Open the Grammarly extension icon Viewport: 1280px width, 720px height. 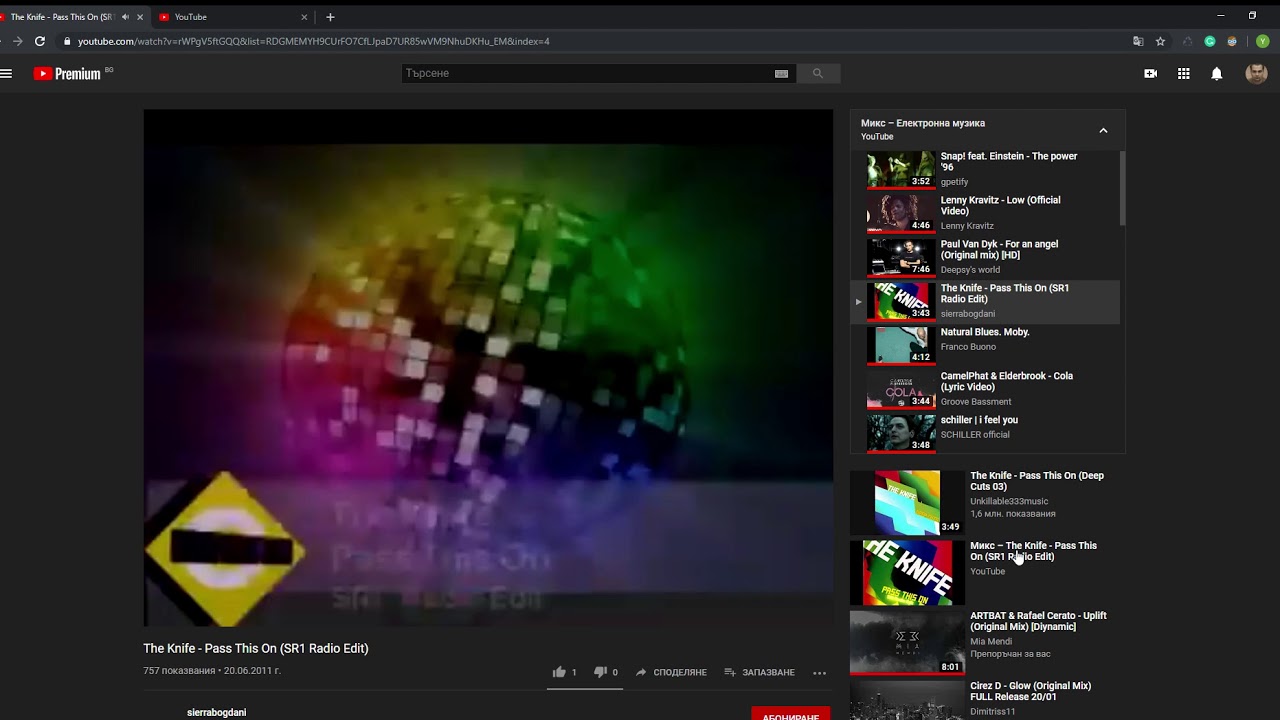click(1209, 41)
